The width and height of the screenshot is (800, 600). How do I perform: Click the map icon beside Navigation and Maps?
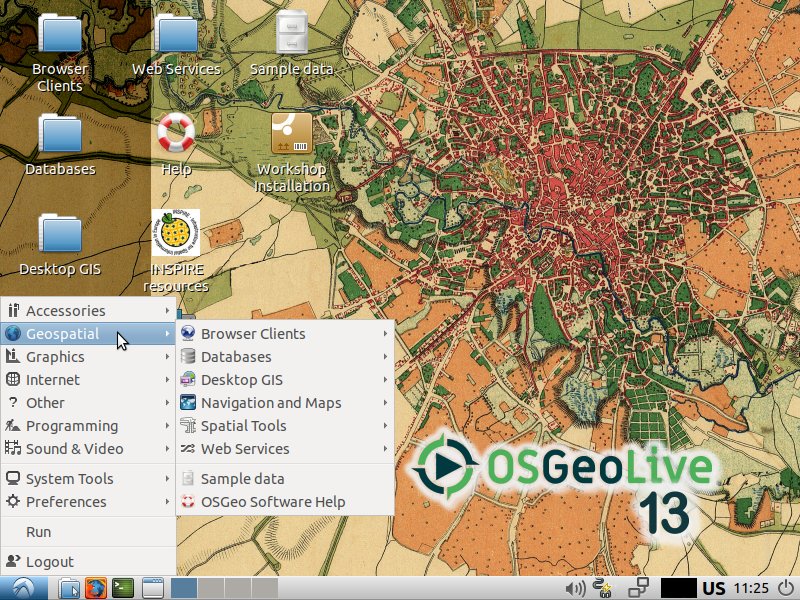click(188, 402)
